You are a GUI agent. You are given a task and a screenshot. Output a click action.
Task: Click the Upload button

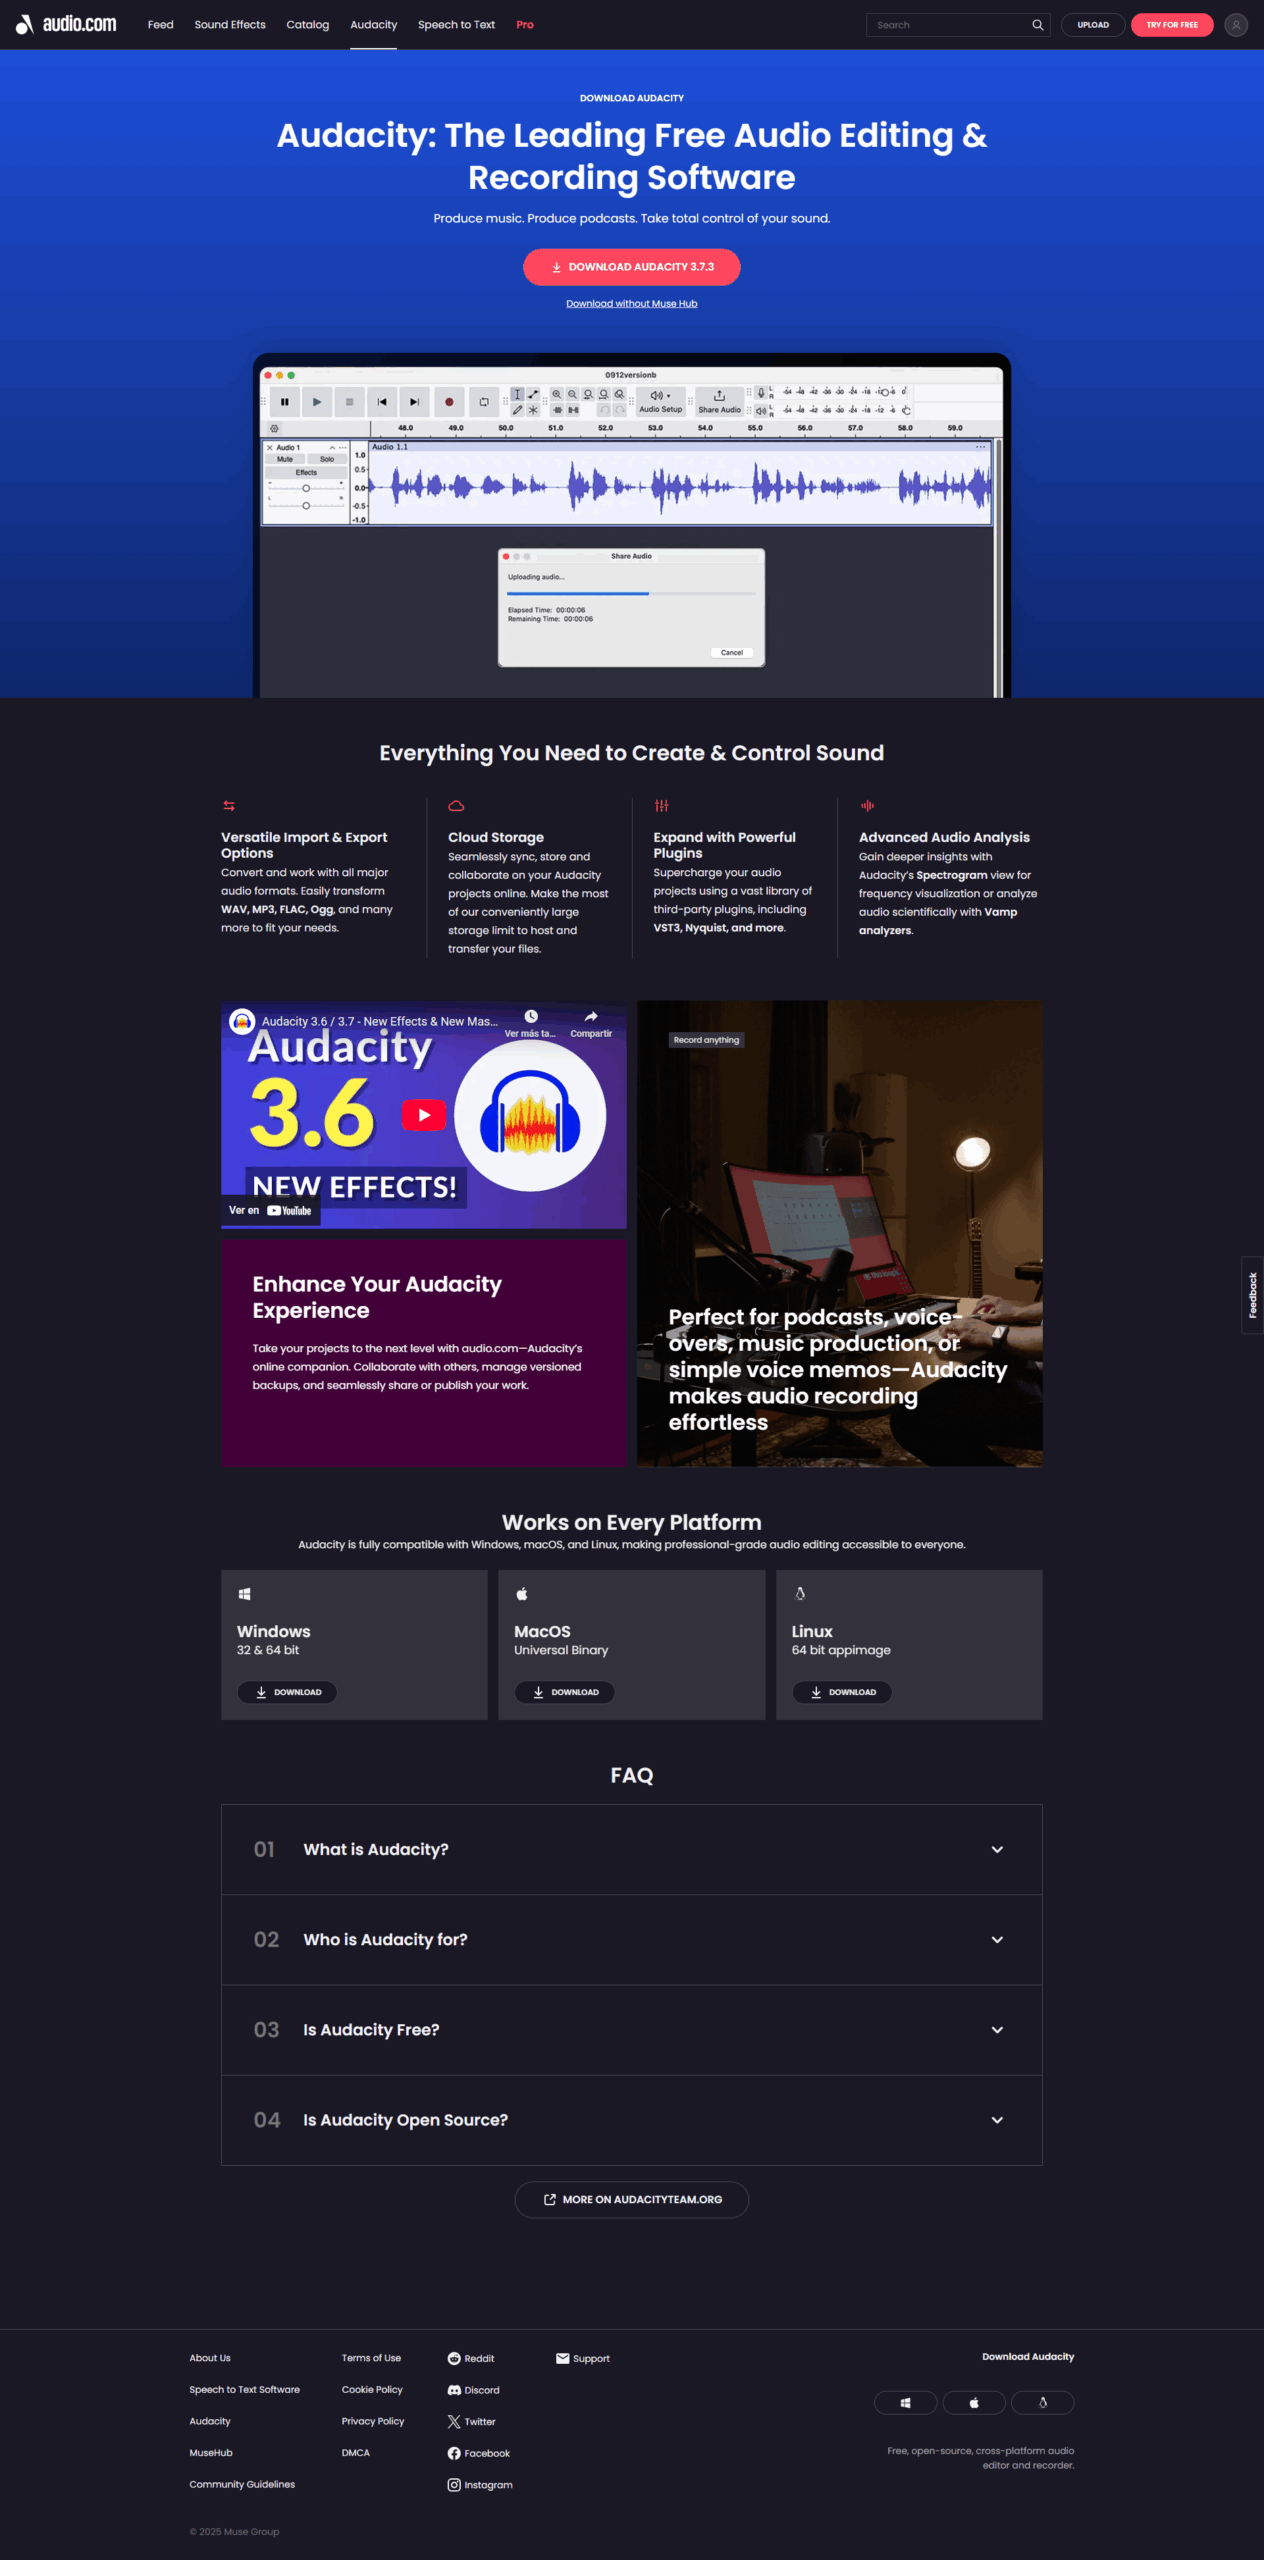click(1093, 25)
